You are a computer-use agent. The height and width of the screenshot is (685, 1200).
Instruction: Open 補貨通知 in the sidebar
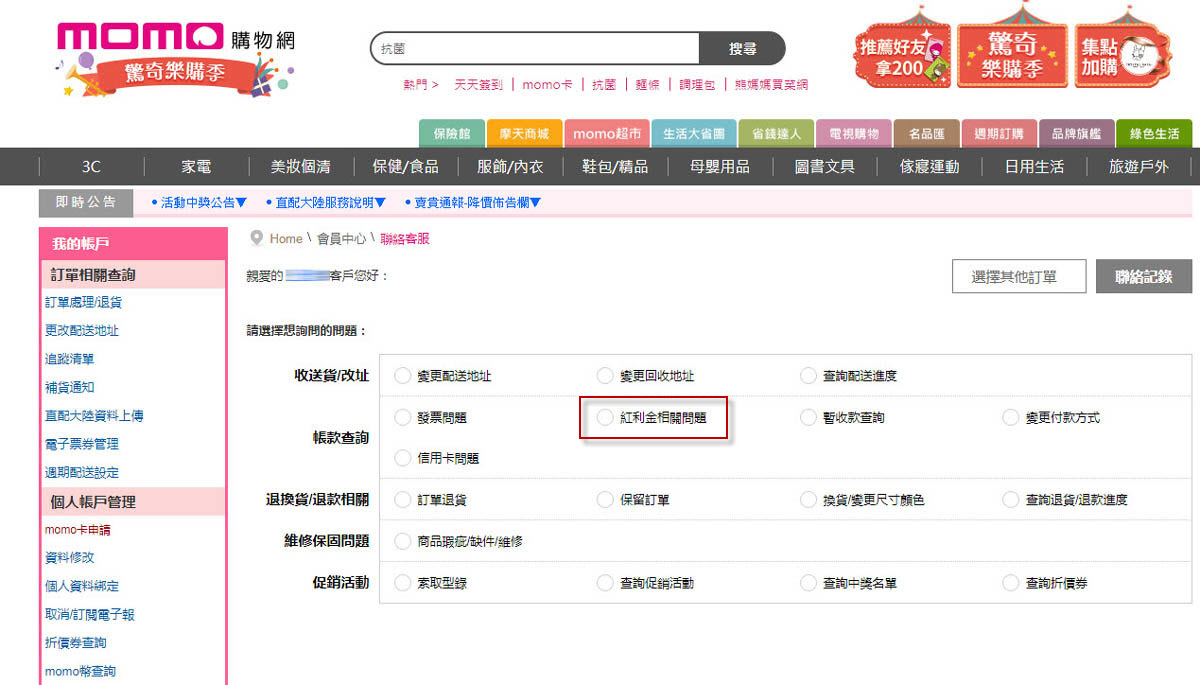[70, 387]
